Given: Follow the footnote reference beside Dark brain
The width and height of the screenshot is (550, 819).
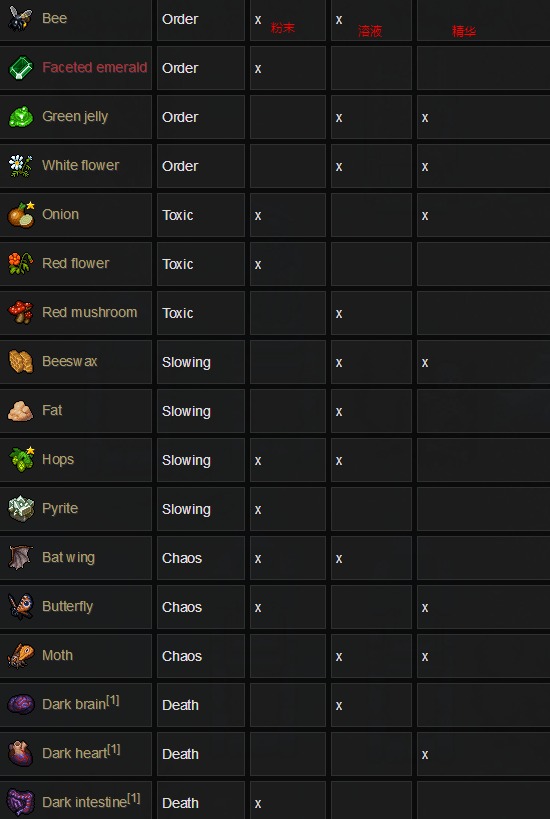Looking at the screenshot, I should pos(113,700).
